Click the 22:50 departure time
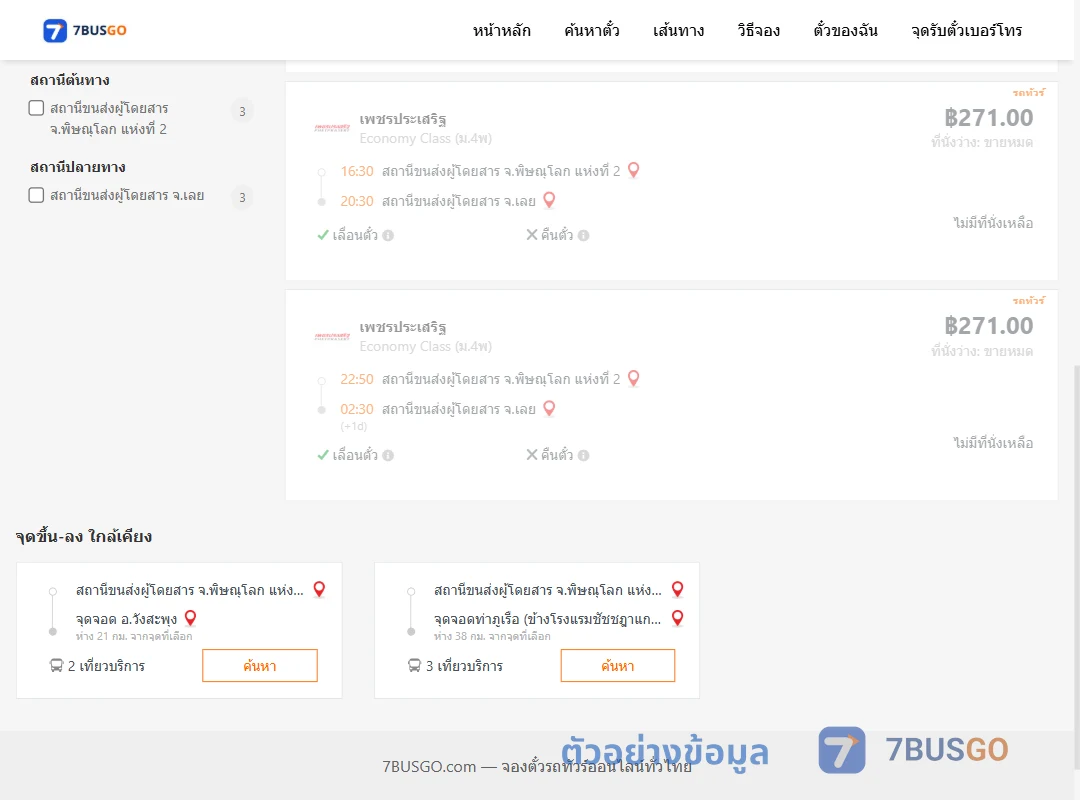This screenshot has width=1080, height=800. coord(357,379)
